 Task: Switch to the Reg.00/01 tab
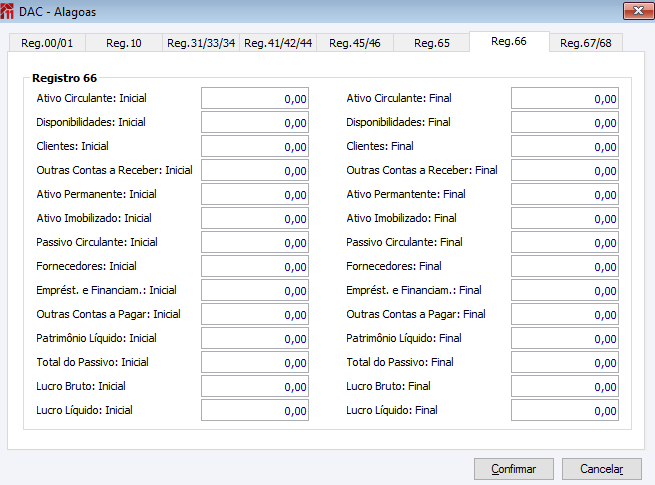(x=47, y=43)
